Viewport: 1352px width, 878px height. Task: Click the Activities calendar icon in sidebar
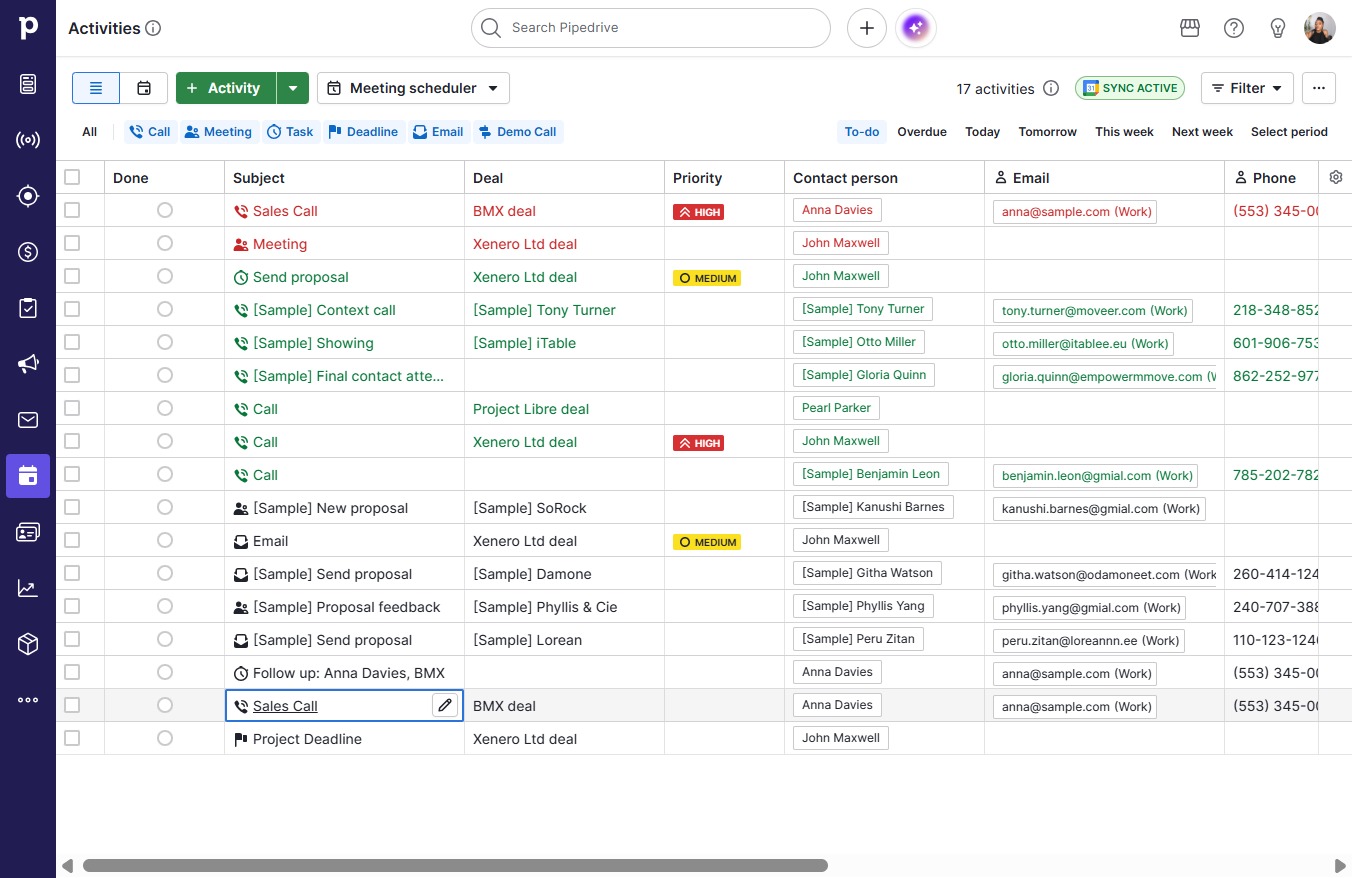[x=28, y=476]
